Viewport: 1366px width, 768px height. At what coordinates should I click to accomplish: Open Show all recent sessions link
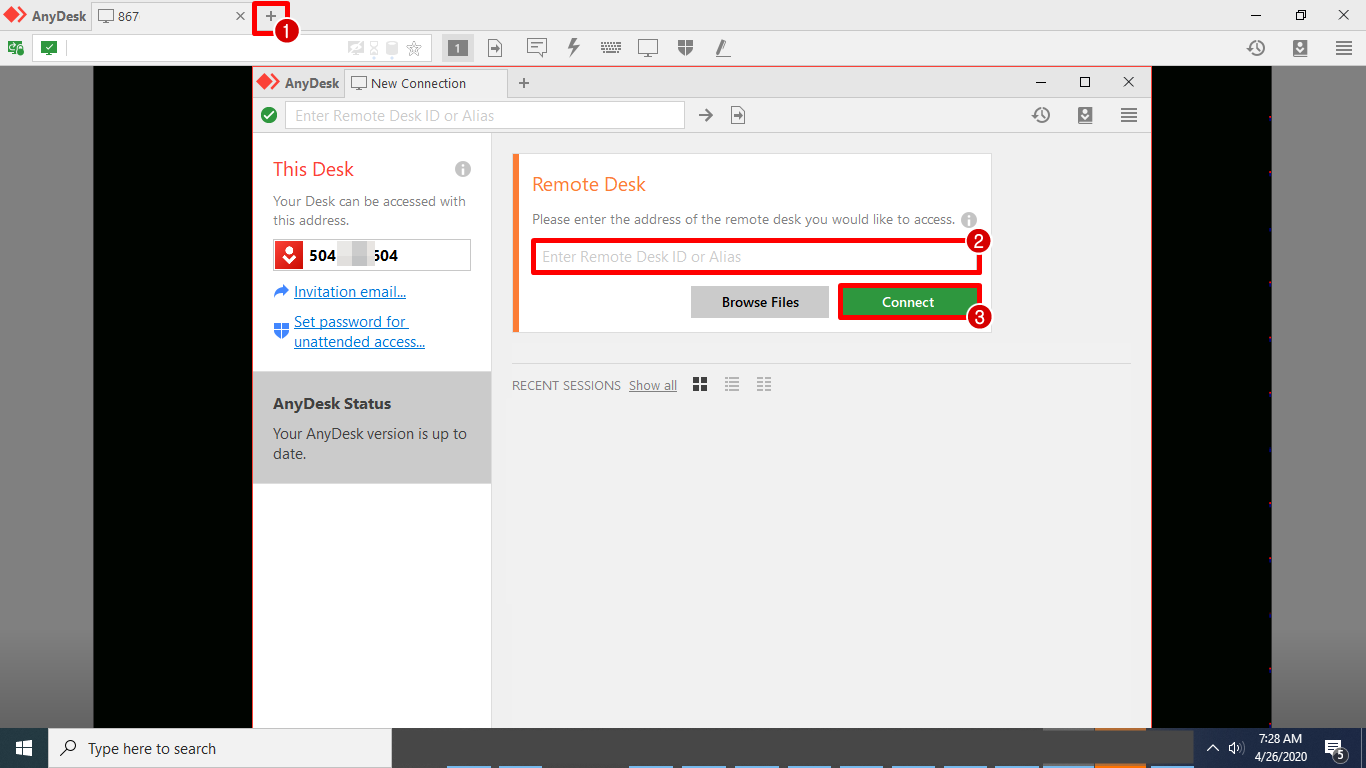653,386
